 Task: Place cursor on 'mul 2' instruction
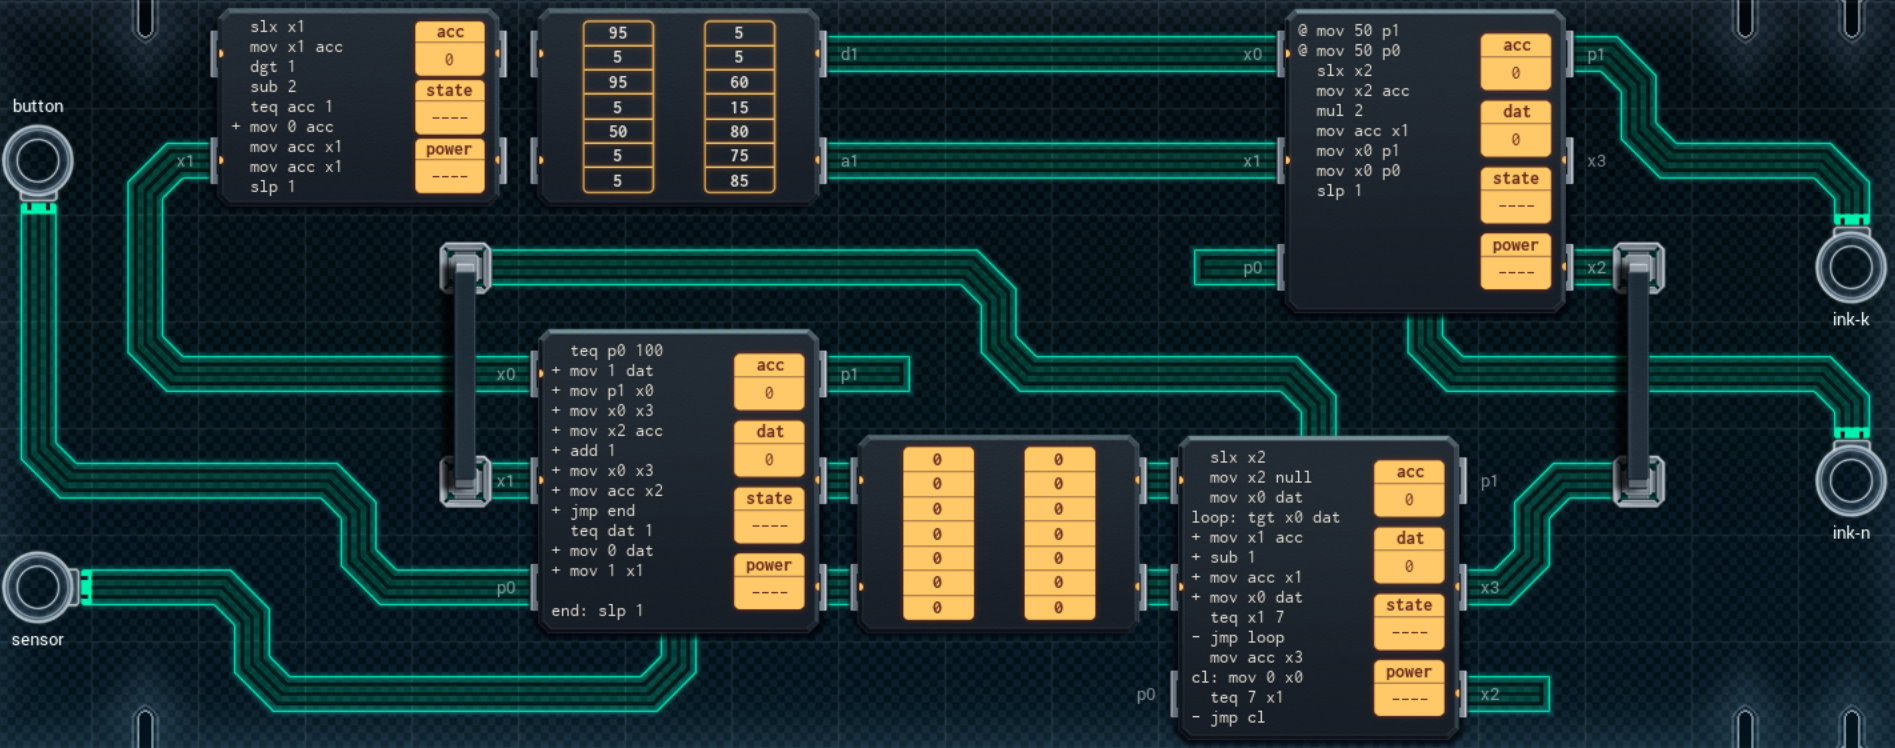(x=1340, y=111)
